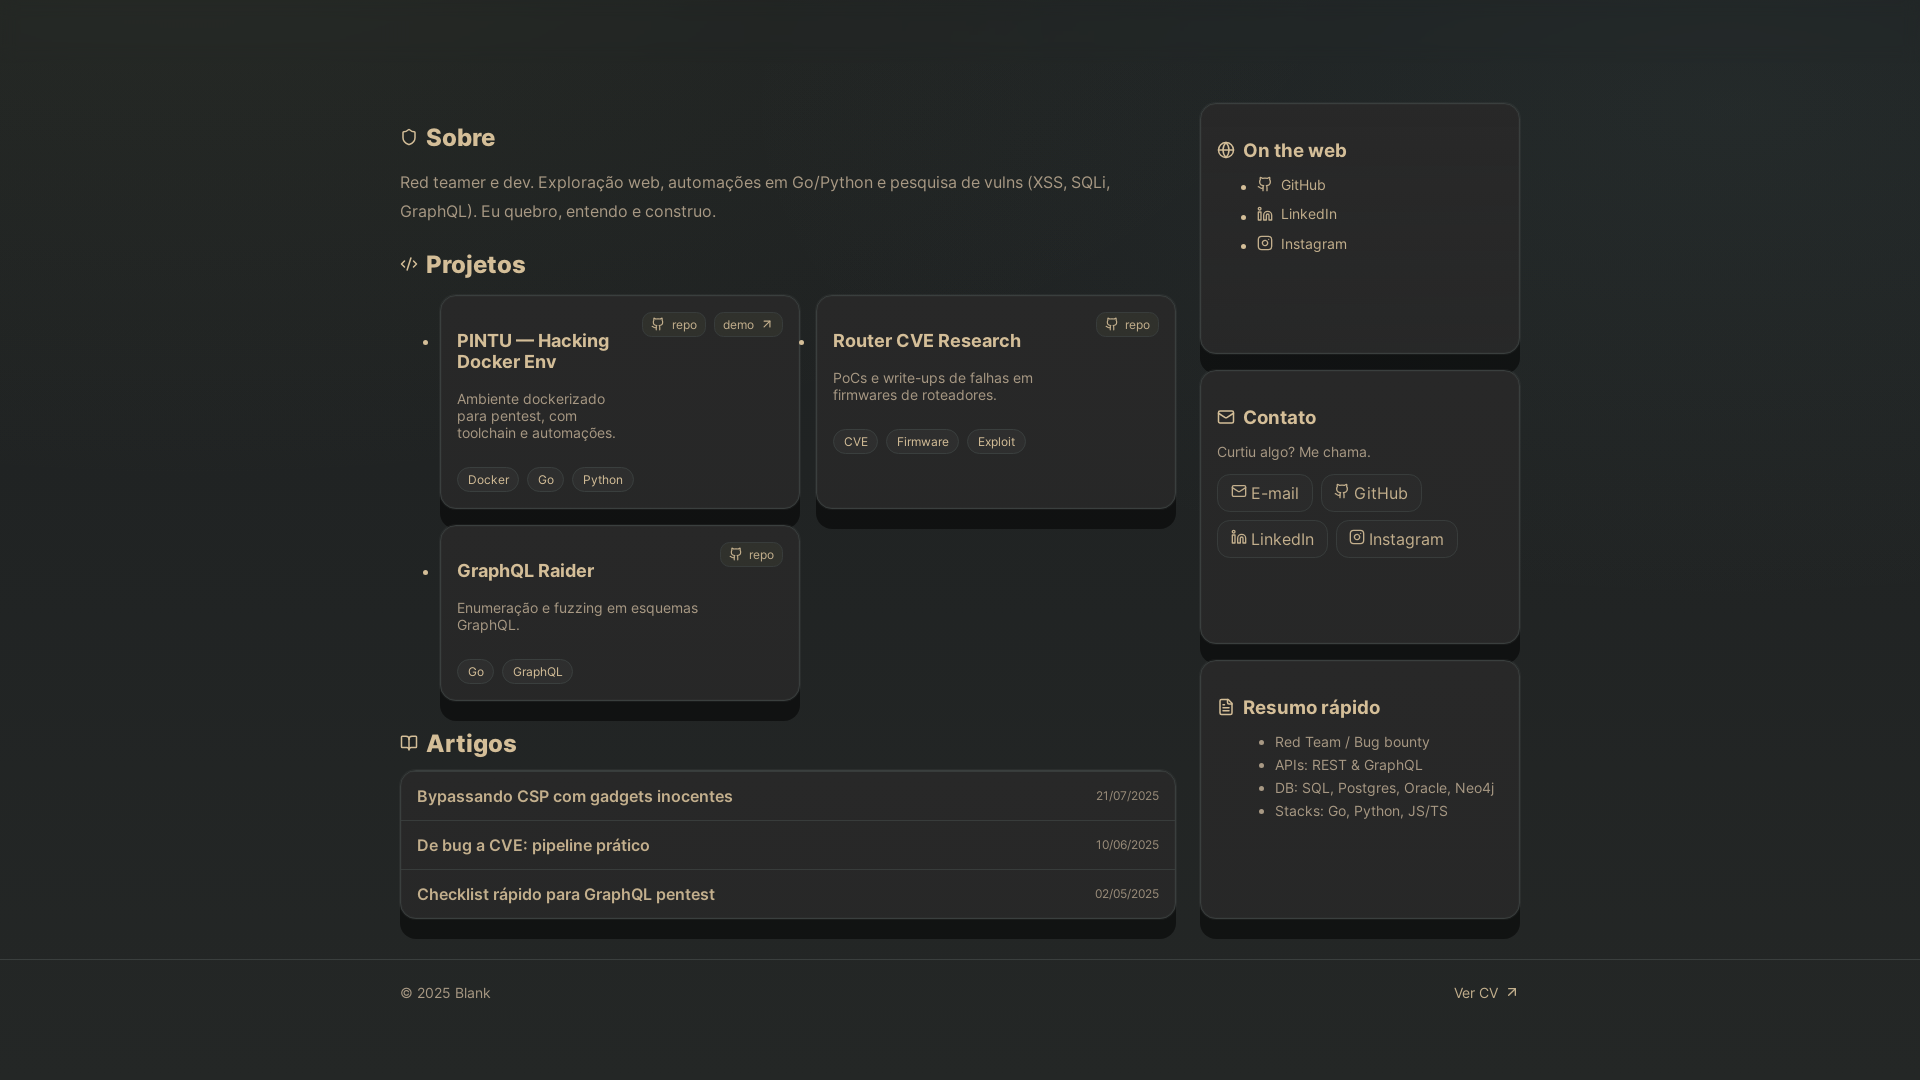1920x1080 pixels.
Task: Open the Router CVE Research repo
Action: click(1127, 324)
